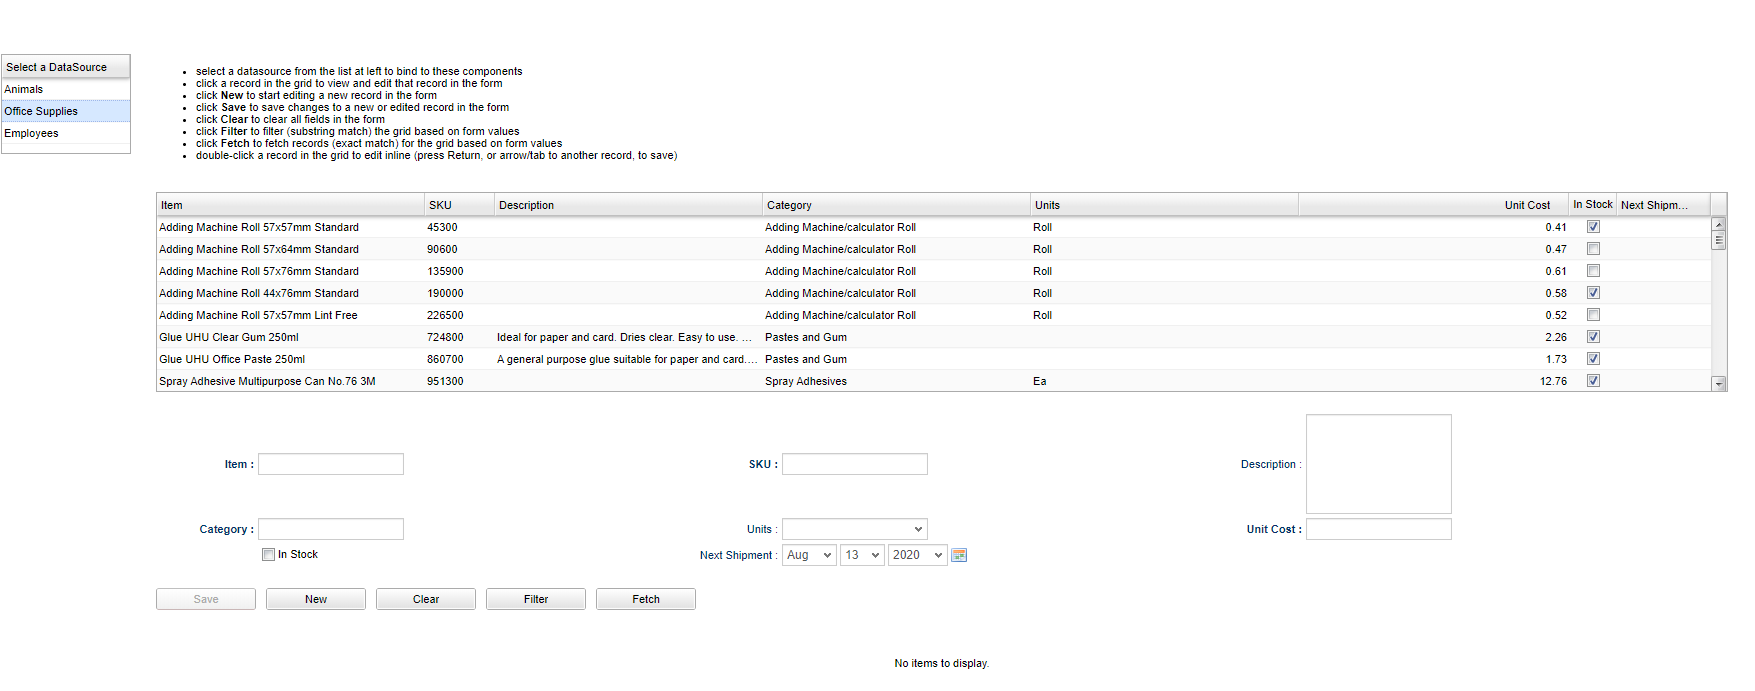This screenshot has height=691, width=1755.
Task: Click into the SKU input field
Action: tap(854, 464)
